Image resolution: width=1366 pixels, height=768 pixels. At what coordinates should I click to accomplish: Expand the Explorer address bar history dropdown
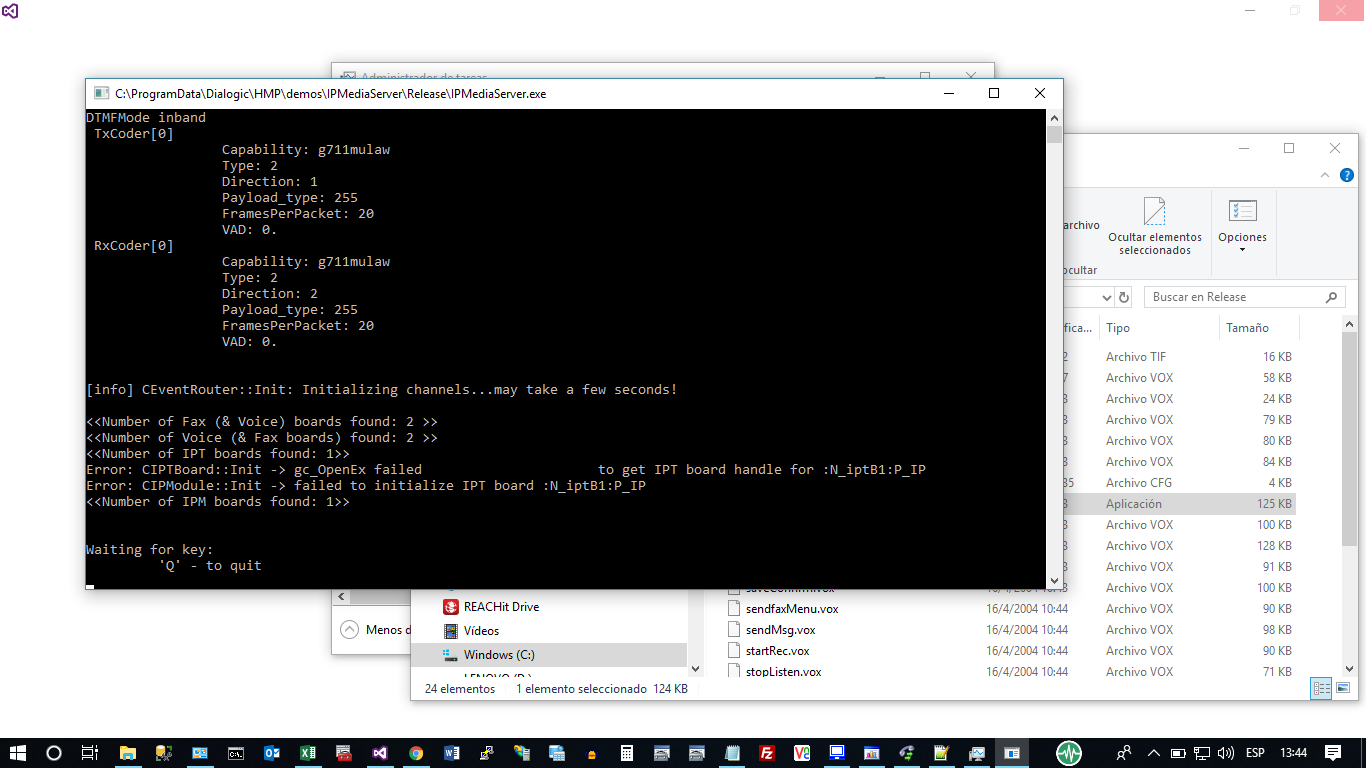coord(1106,298)
